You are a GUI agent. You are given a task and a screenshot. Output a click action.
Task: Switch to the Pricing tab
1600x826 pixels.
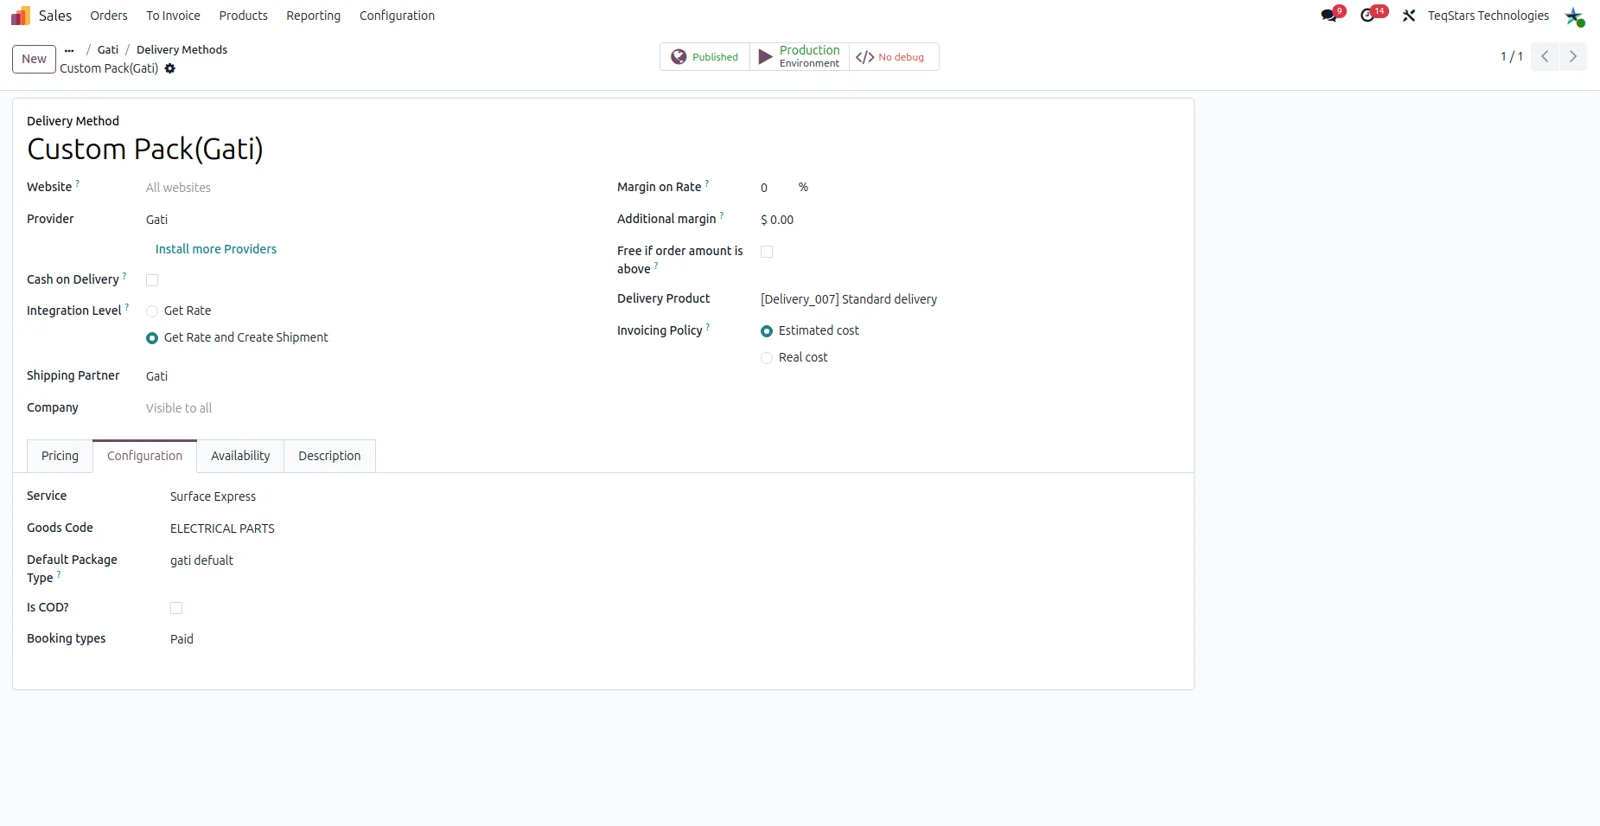click(60, 456)
